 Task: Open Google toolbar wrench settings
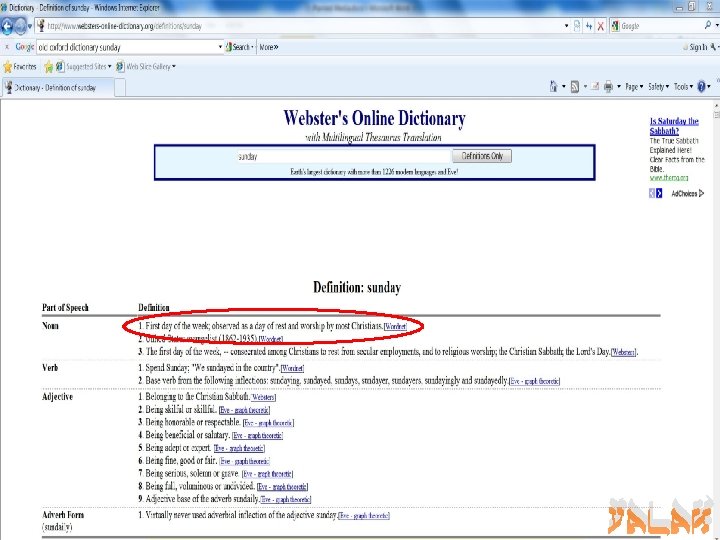tap(713, 47)
